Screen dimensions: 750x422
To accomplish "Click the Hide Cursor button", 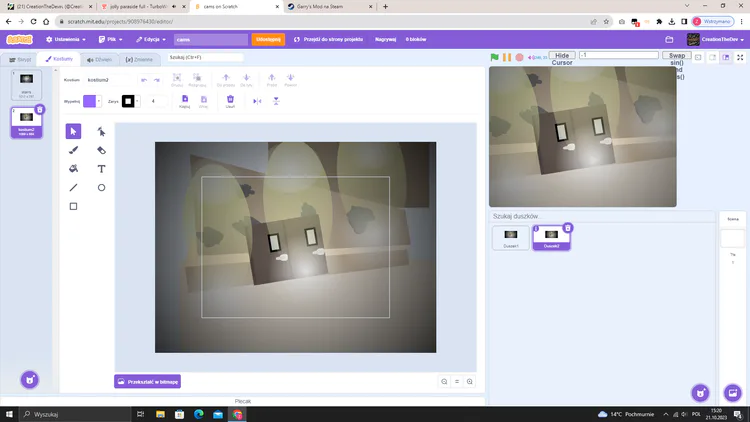I will [562, 56].
